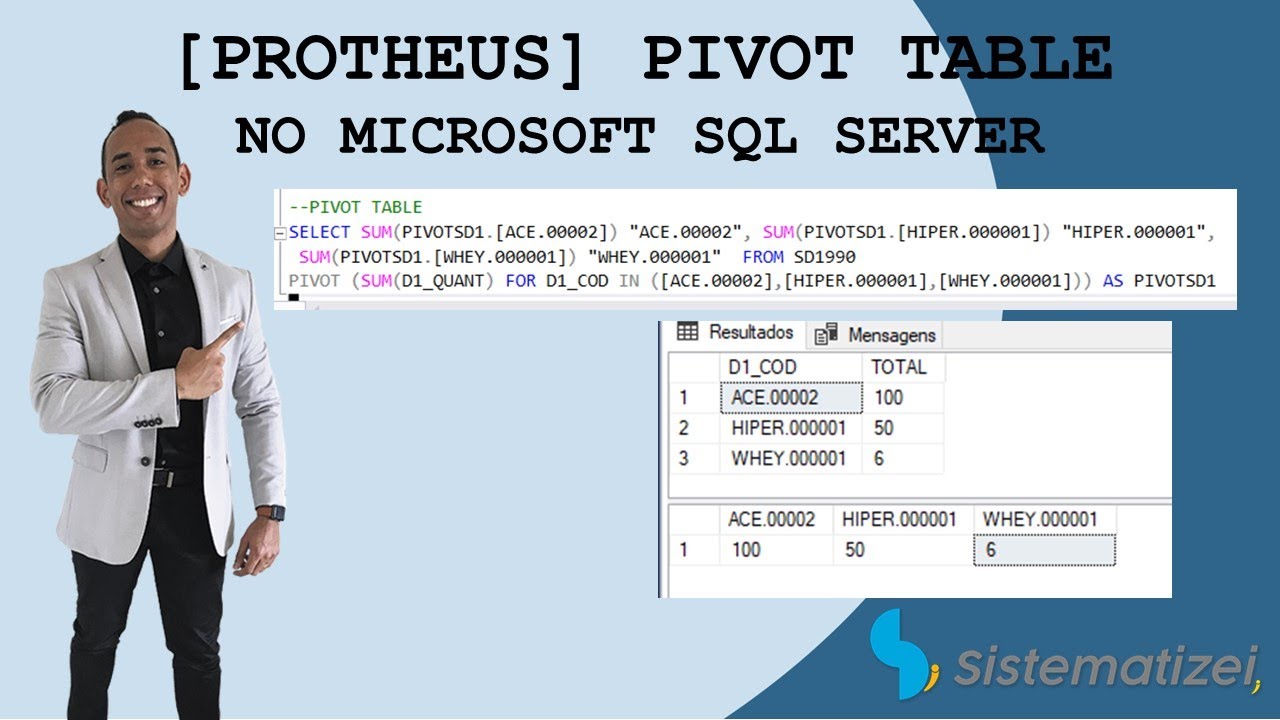Switch to the Mensagens tab
Image resolution: width=1280 pixels, height=720 pixels.
point(877,335)
